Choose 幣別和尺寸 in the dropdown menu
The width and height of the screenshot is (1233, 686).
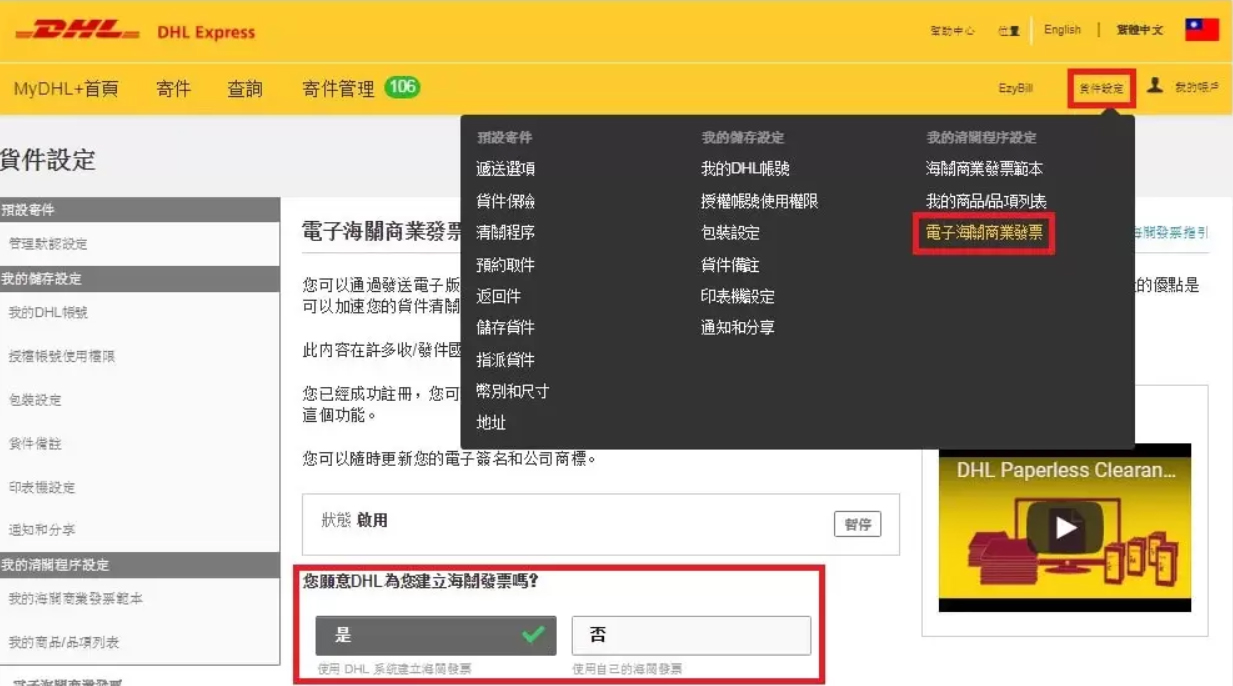512,391
